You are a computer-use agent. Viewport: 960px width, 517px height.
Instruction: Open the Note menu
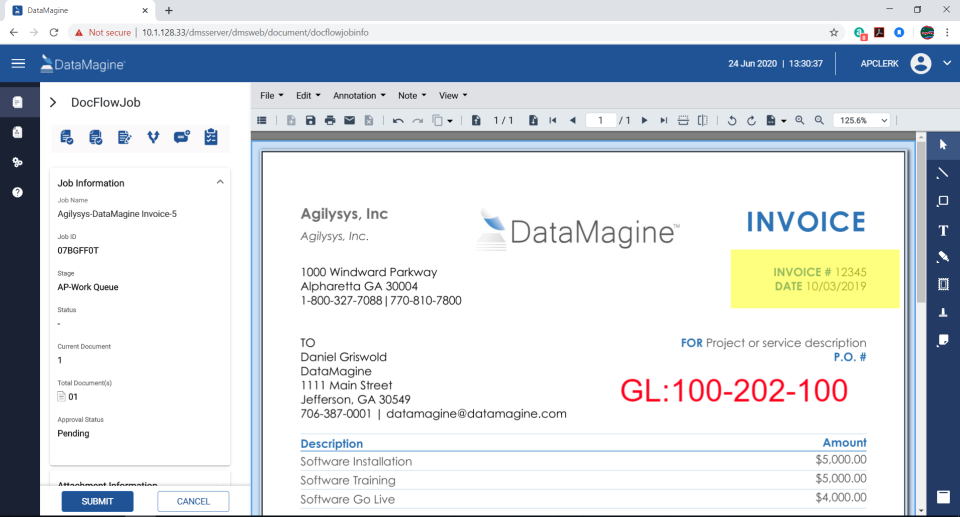412,96
